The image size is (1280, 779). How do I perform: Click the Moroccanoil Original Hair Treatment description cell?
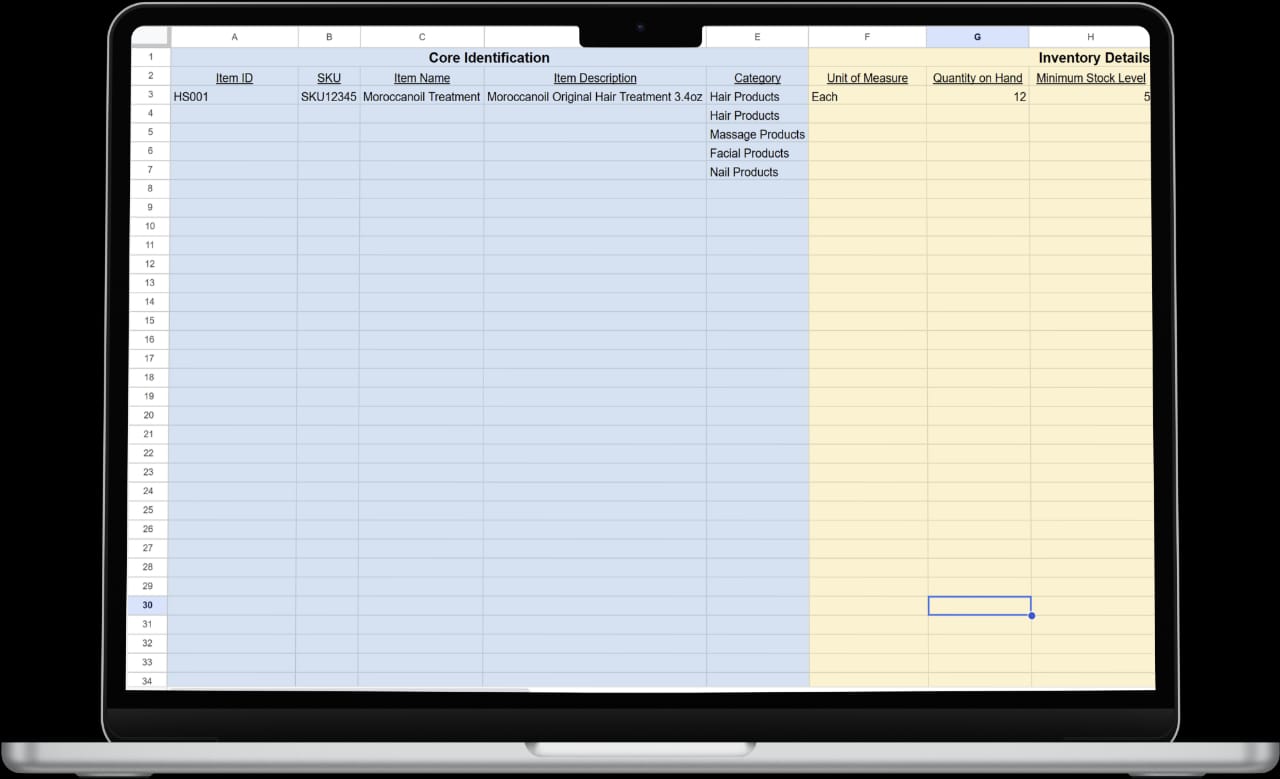click(594, 97)
